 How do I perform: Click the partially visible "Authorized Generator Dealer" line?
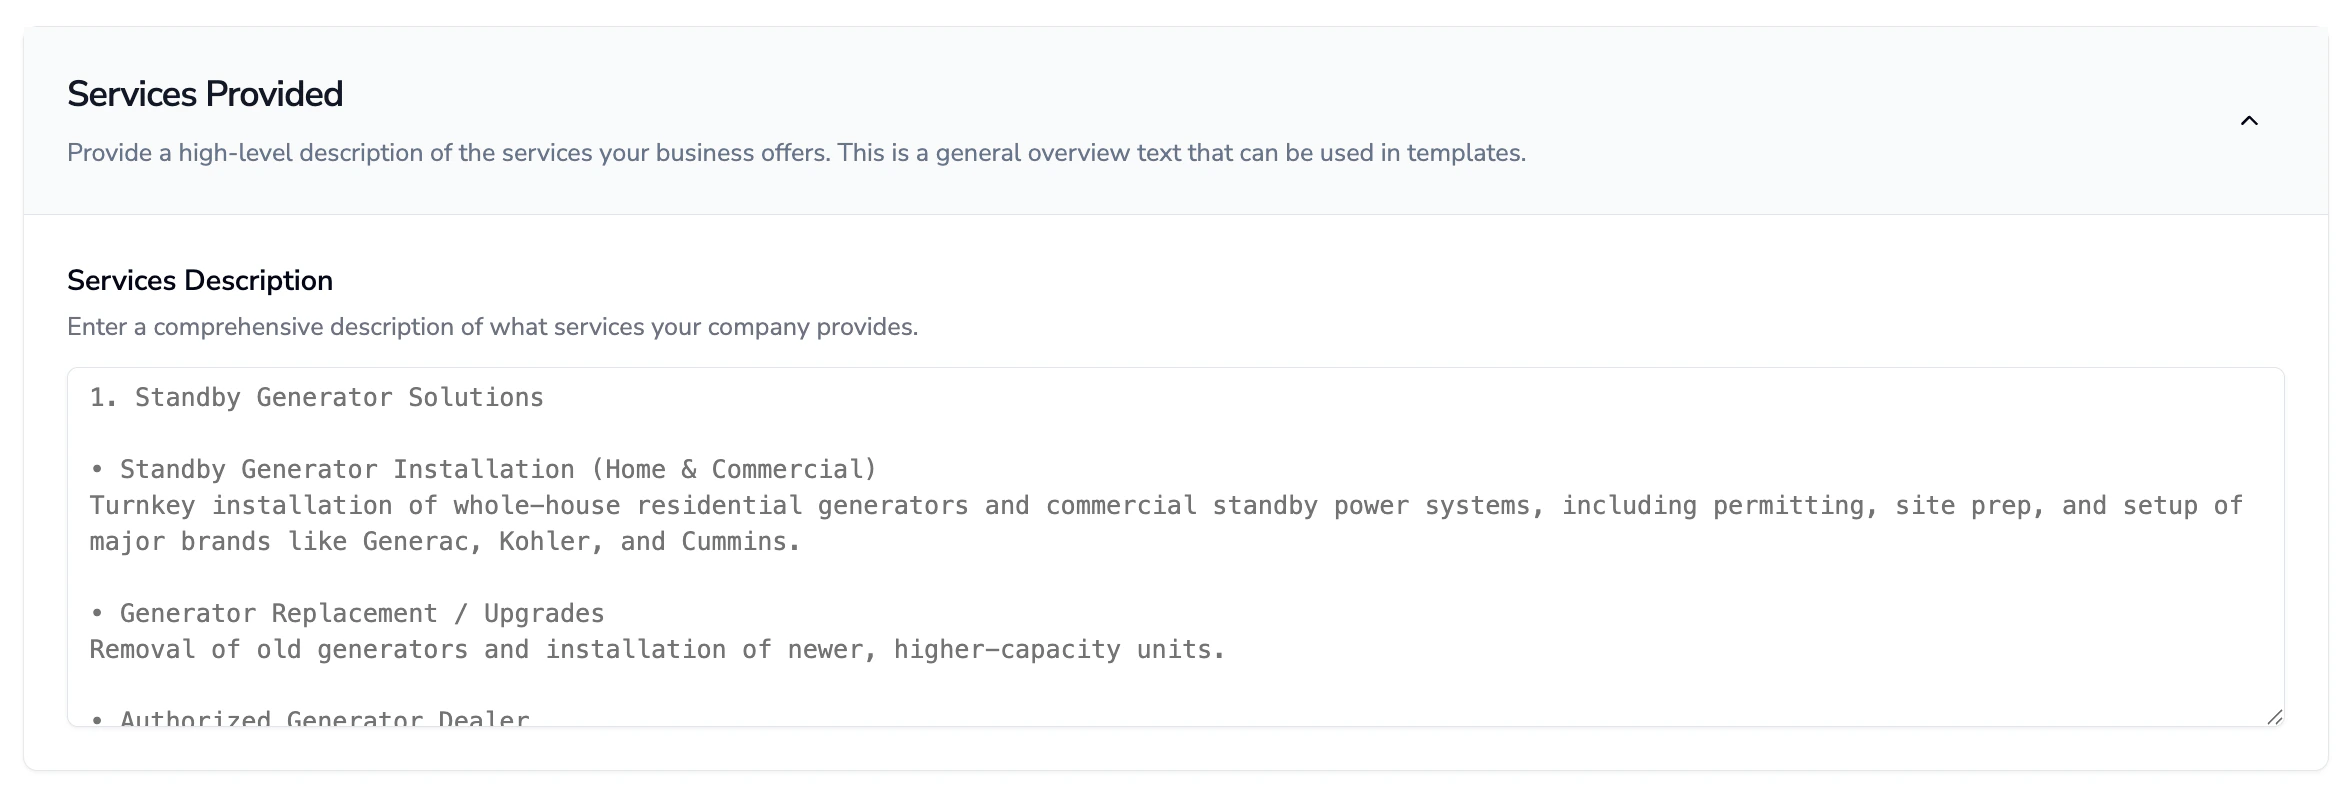pyautogui.click(x=325, y=718)
